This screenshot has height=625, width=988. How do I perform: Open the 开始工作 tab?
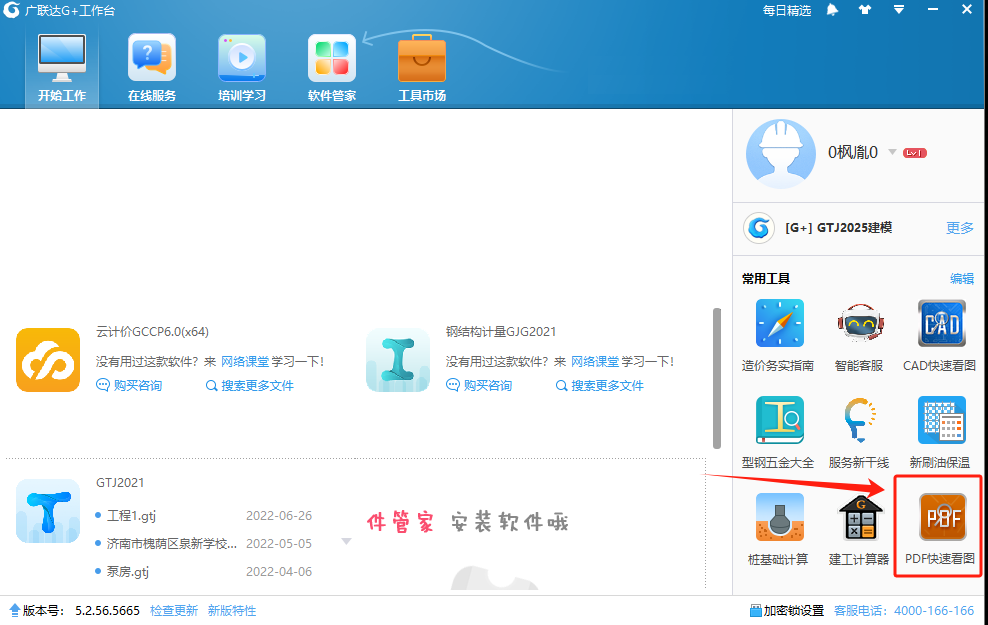pyautogui.click(x=62, y=68)
